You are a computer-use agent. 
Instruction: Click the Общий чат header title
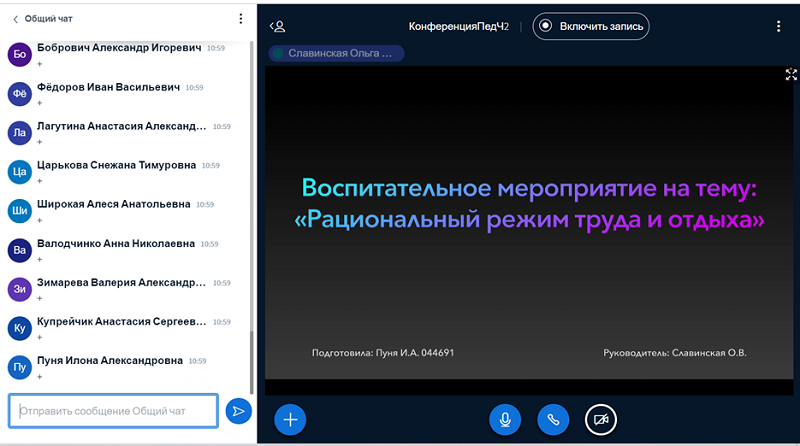click(x=48, y=19)
